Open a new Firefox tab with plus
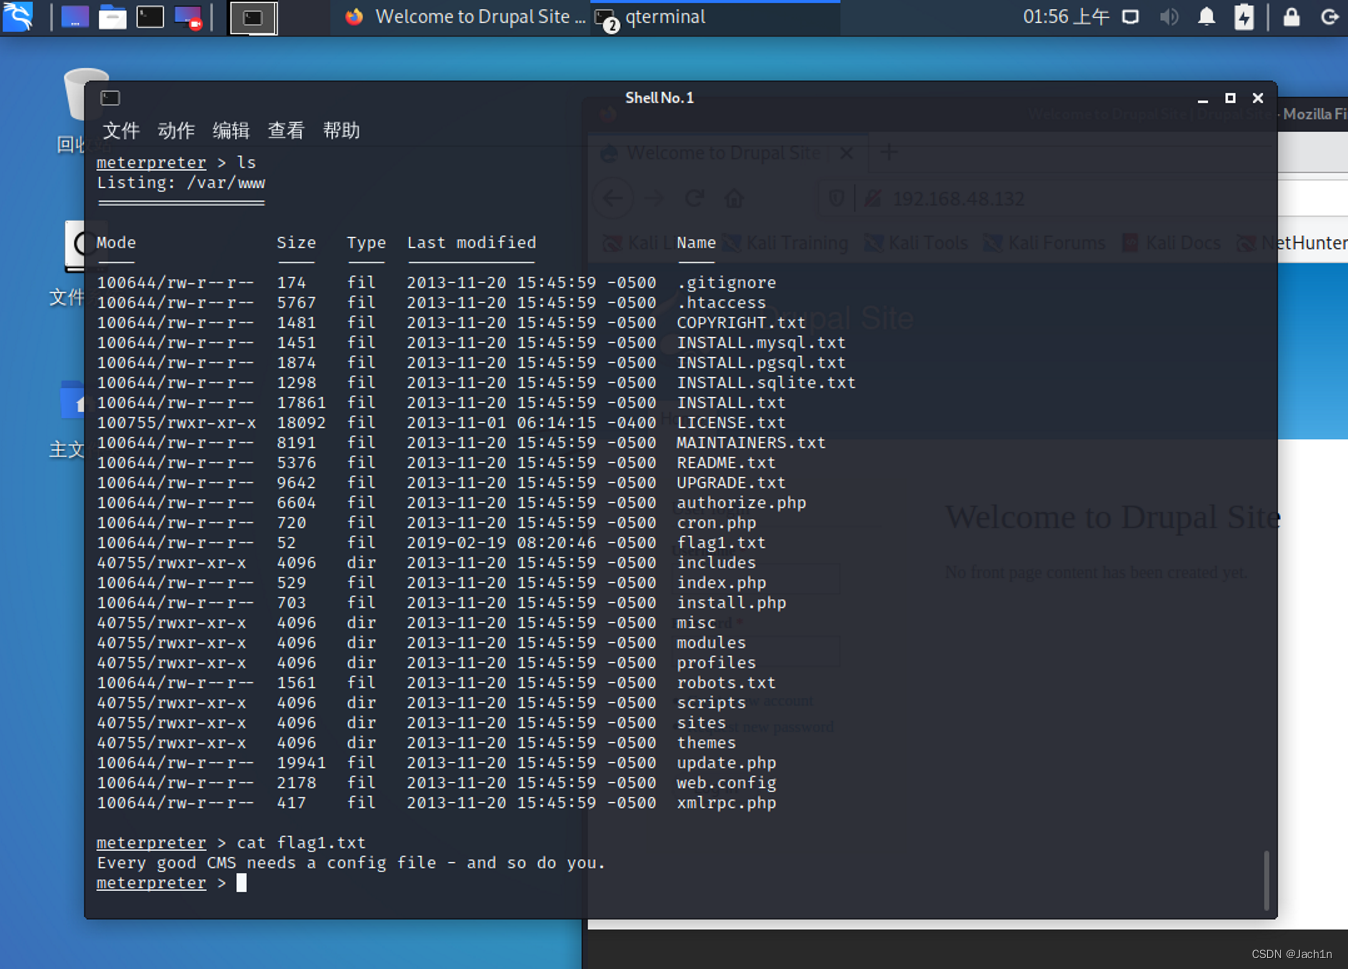Screen dimensions: 1348x969 (x=889, y=153)
